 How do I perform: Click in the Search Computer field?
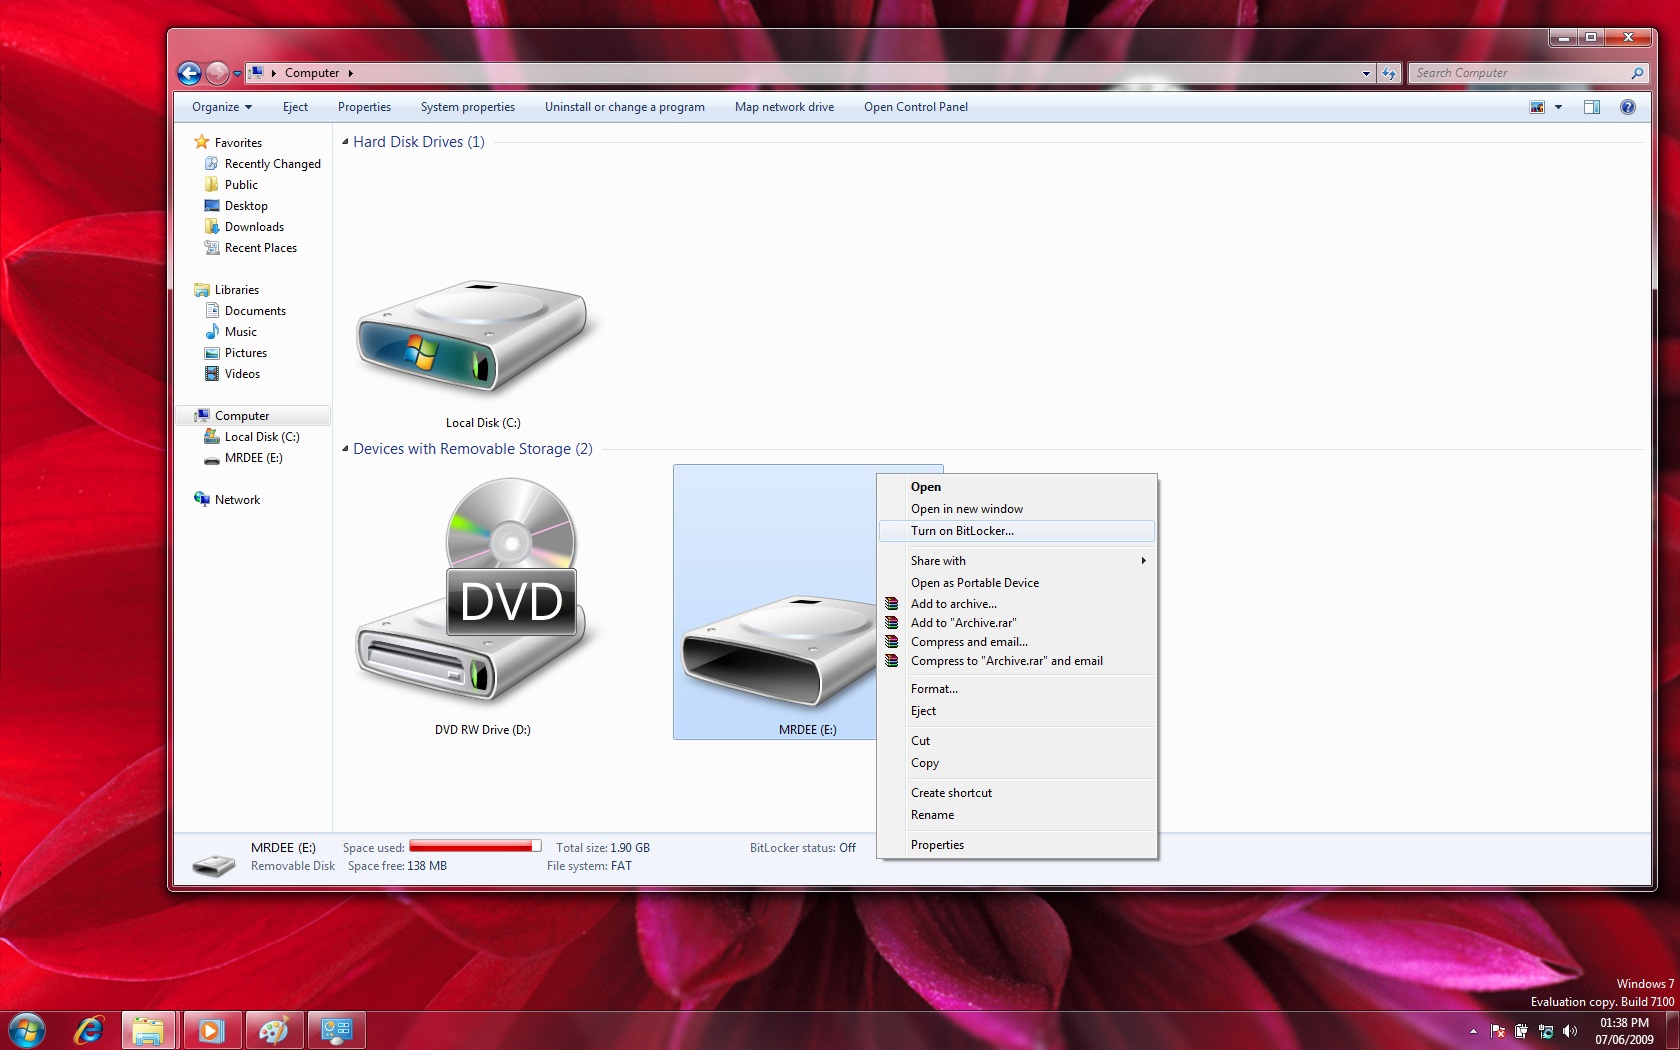click(1521, 73)
